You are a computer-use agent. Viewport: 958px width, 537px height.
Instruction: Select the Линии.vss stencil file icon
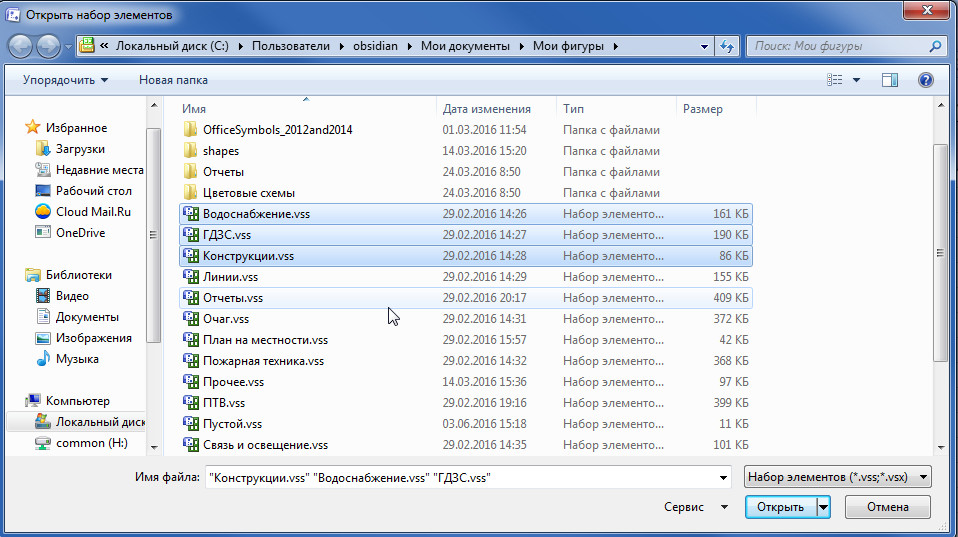[191, 277]
